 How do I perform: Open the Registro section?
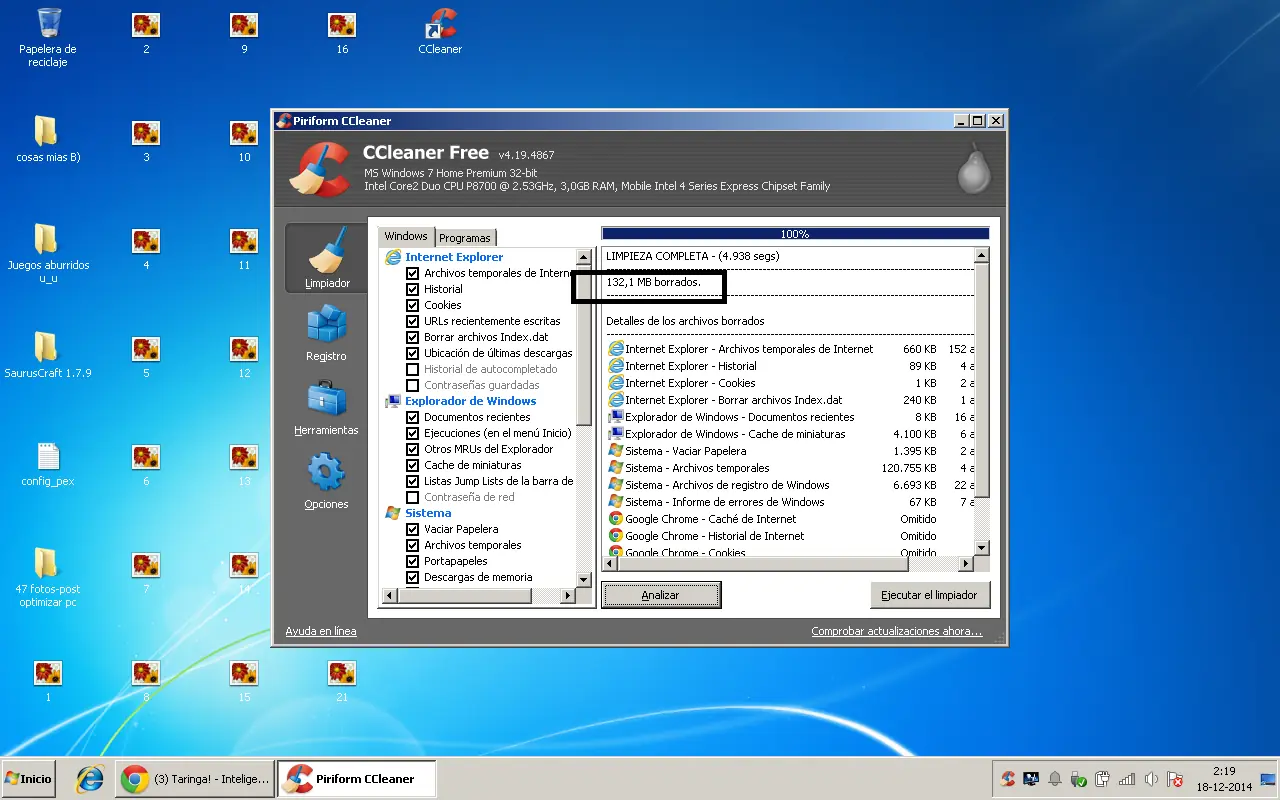[326, 333]
